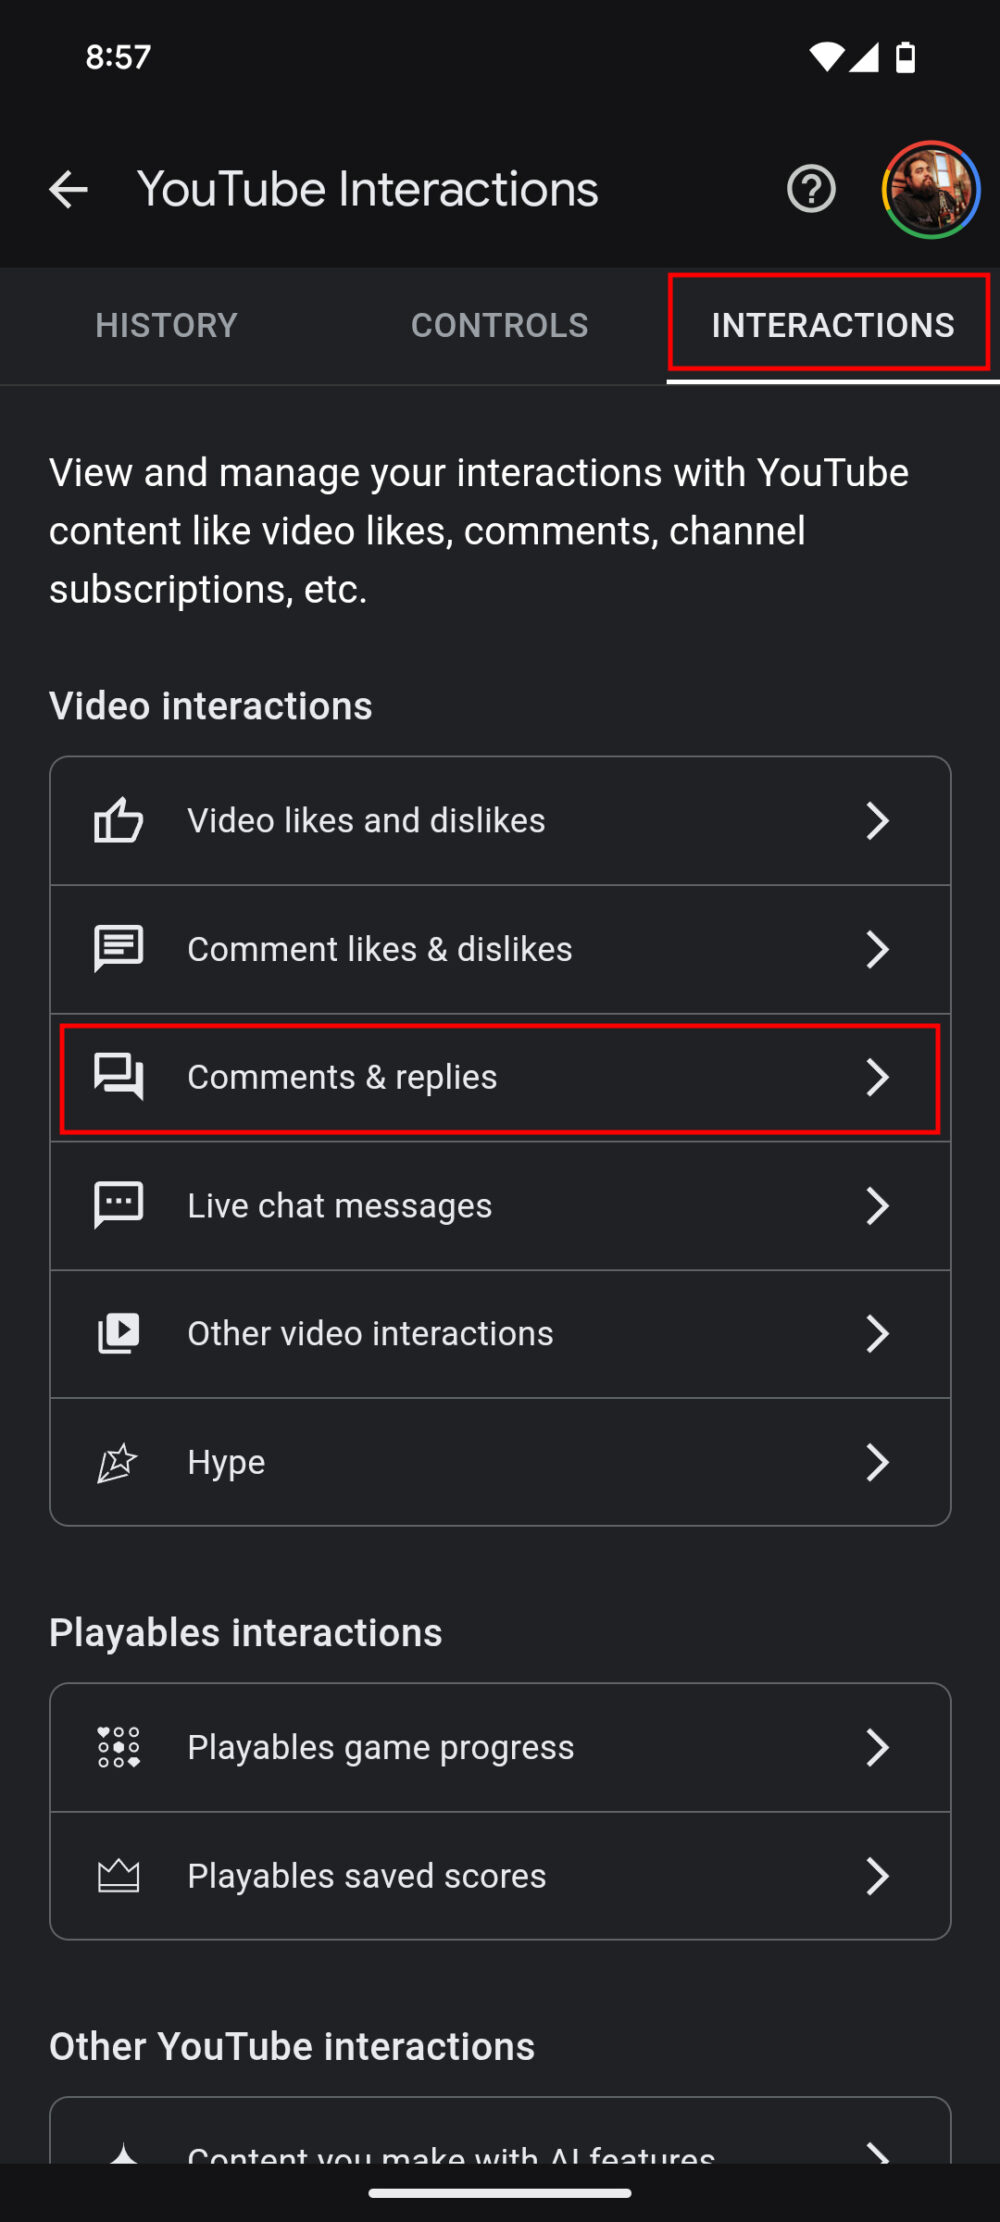Select the Comments & replies chat bubbles icon
Viewport: 1000px width, 2222px height.
[x=117, y=1077]
